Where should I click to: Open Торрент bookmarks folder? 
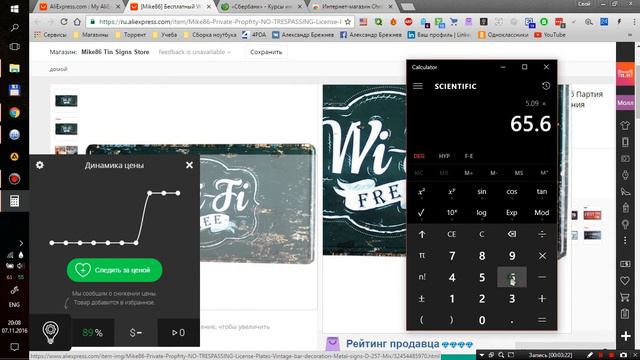(130, 35)
